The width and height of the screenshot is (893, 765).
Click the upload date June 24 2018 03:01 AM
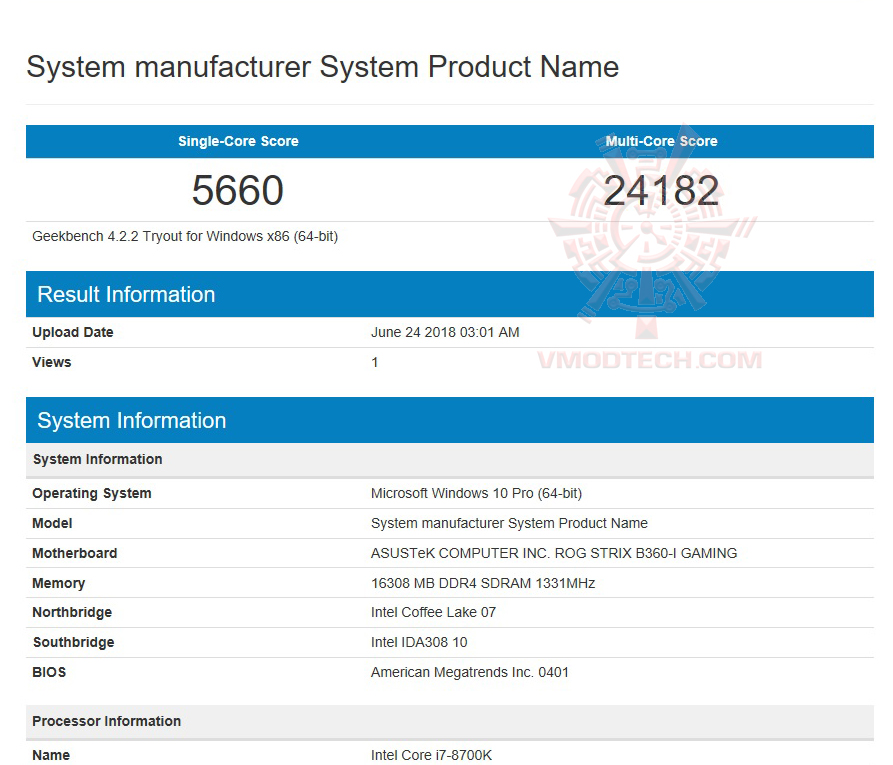[445, 332]
